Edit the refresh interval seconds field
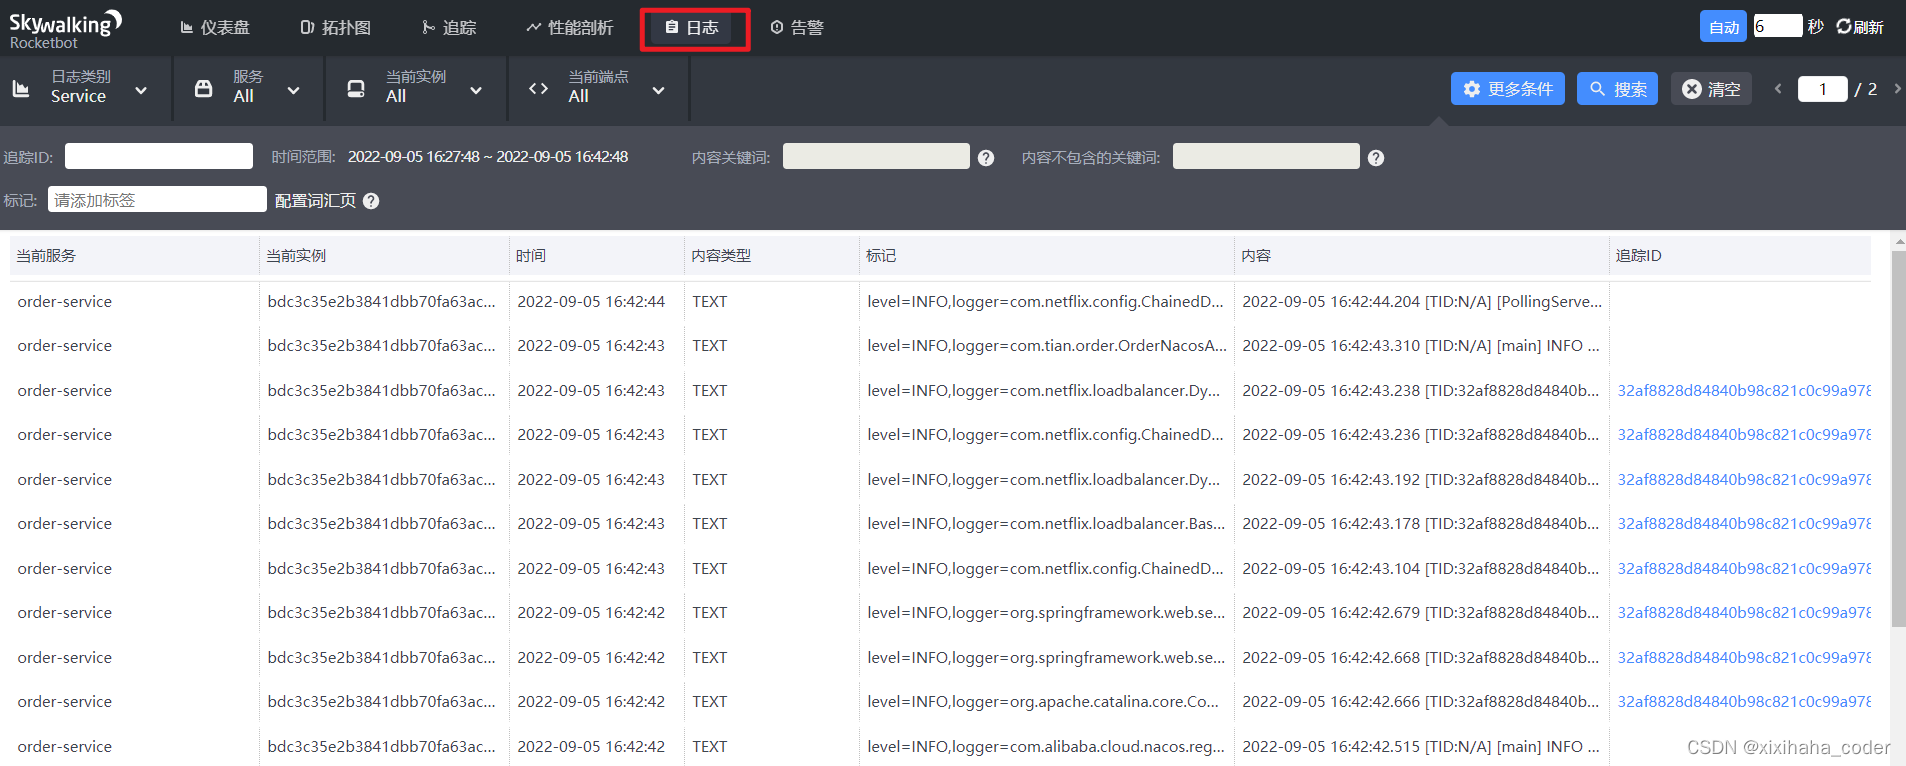The width and height of the screenshot is (1906, 766). click(x=1778, y=26)
